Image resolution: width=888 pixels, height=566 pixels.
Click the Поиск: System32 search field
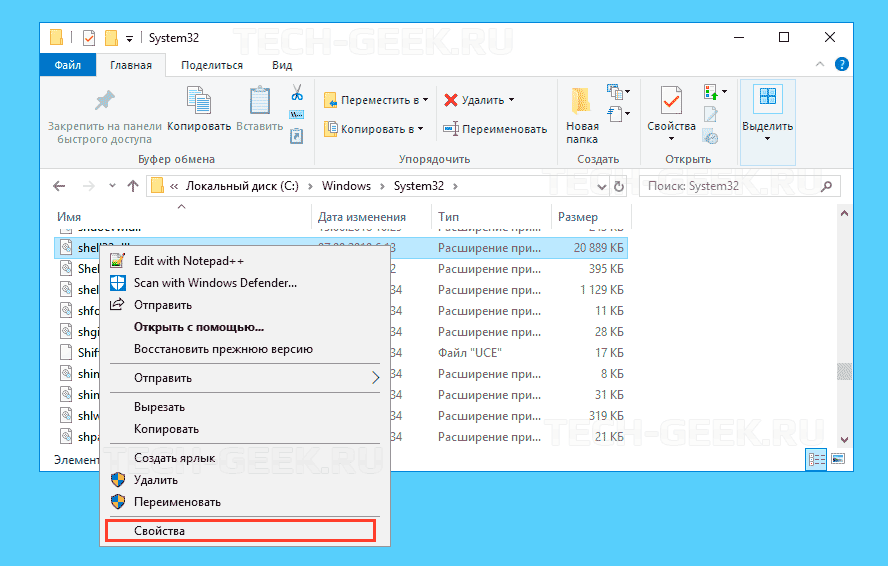[x=730, y=186]
